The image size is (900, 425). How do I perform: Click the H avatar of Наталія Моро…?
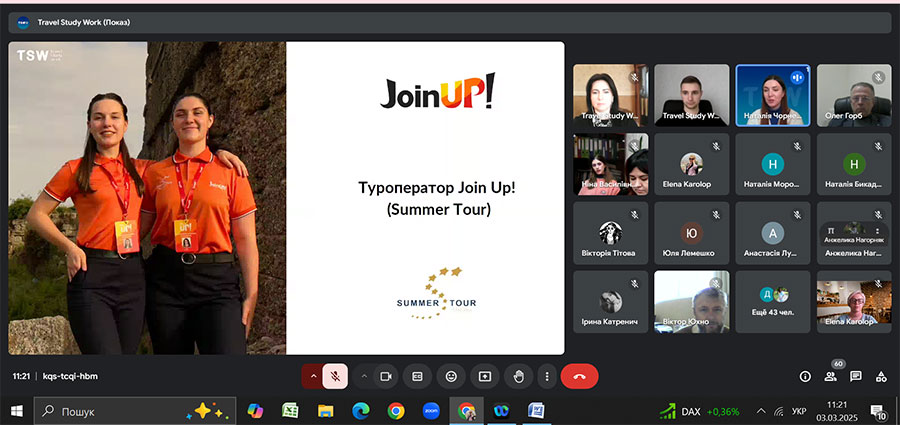click(x=773, y=164)
